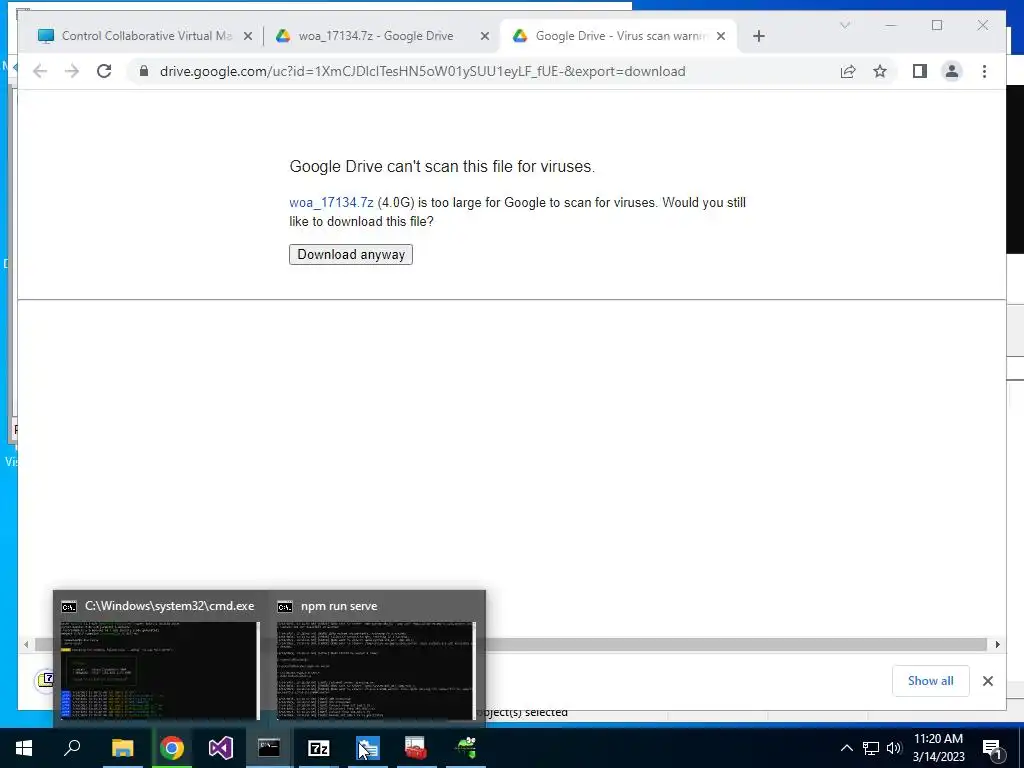The height and width of the screenshot is (768, 1024).
Task: Open the Windows Start menu
Action: pos(24,748)
